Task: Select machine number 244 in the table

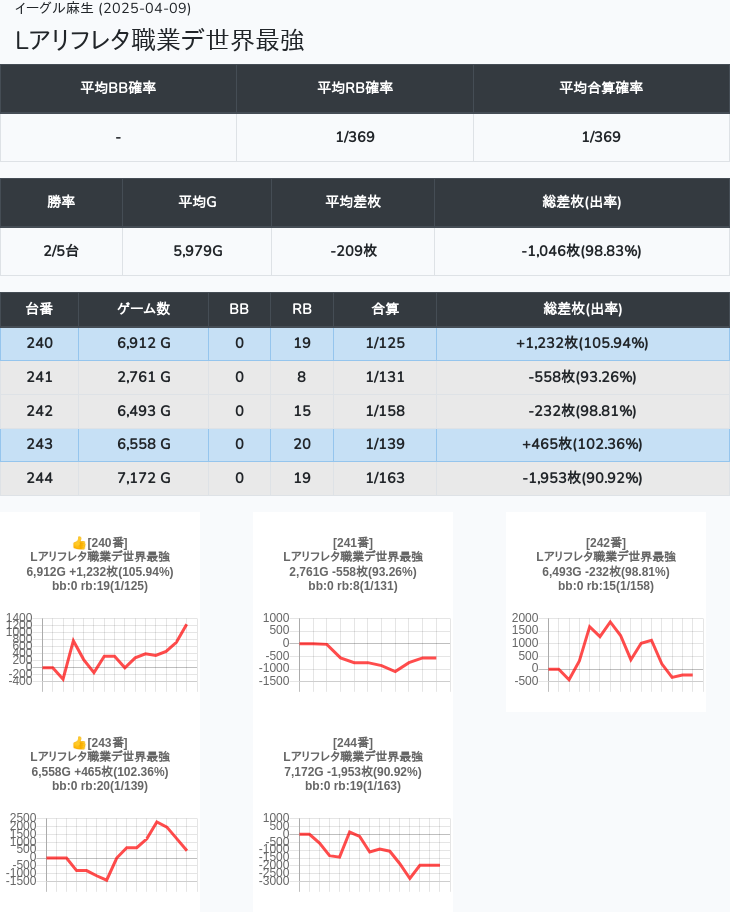Action: click(x=40, y=478)
